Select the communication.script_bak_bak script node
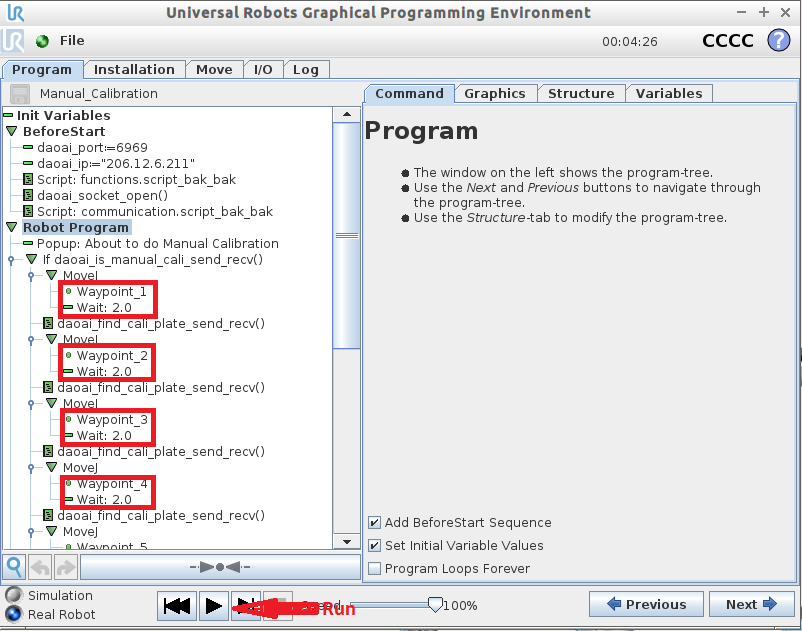 pos(148,212)
